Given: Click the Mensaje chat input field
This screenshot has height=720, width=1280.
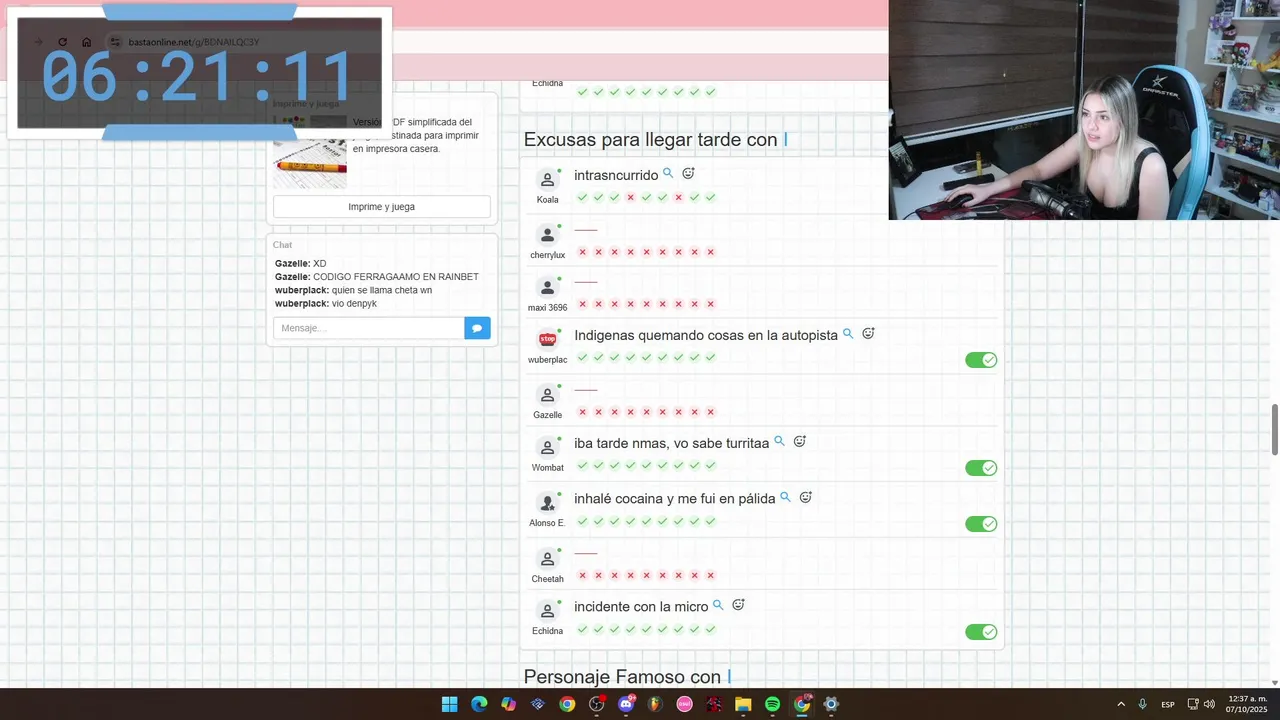Looking at the screenshot, I should (369, 328).
